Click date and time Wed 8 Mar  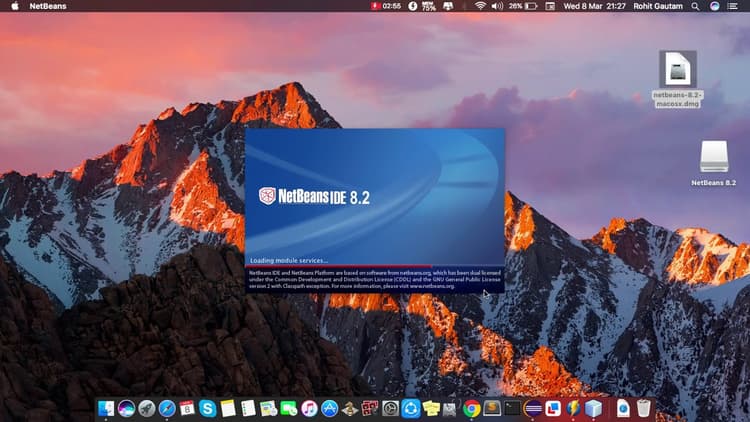pyautogui.click(x=594, y=6)
